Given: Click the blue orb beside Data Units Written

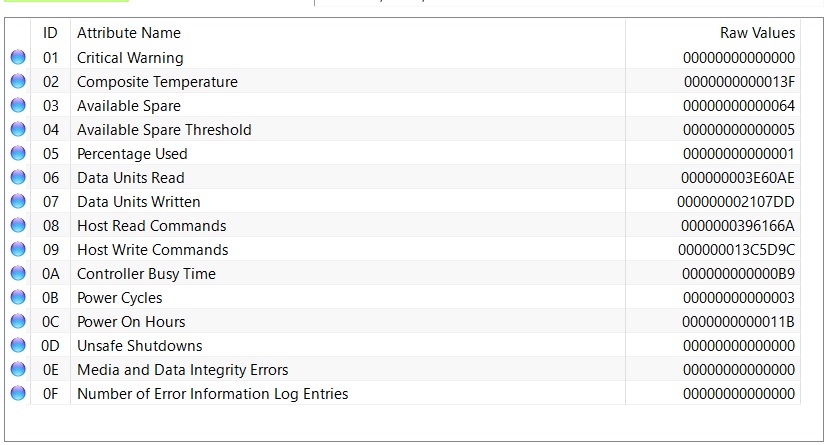Looking at the screenshot, I should point(18,202).
